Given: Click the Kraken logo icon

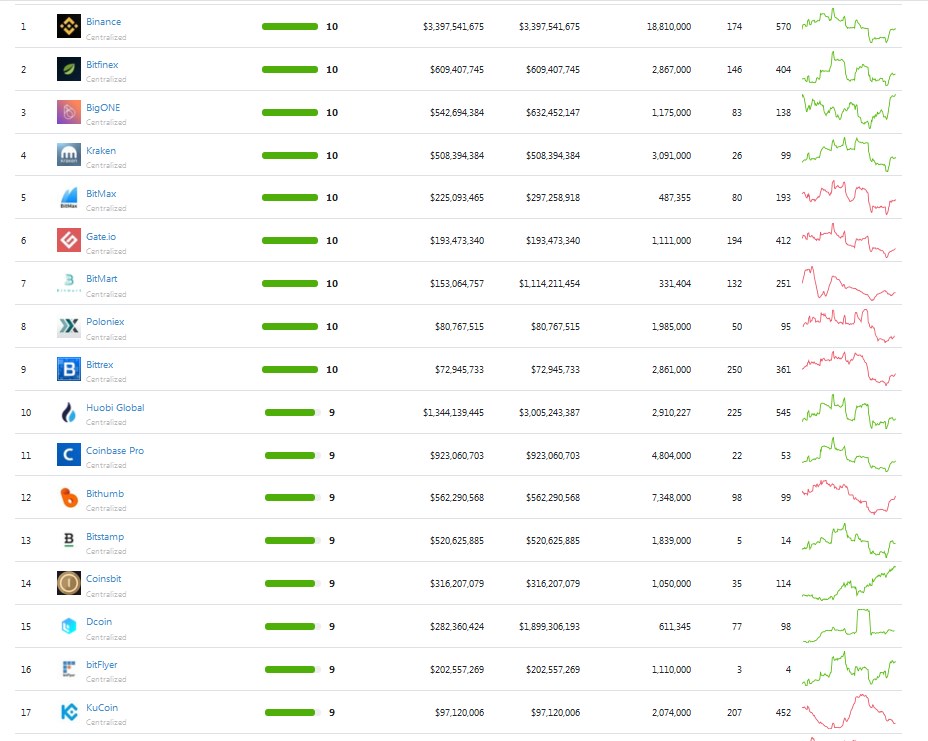Looking at the screenshot, I should [x=69, y=154].
